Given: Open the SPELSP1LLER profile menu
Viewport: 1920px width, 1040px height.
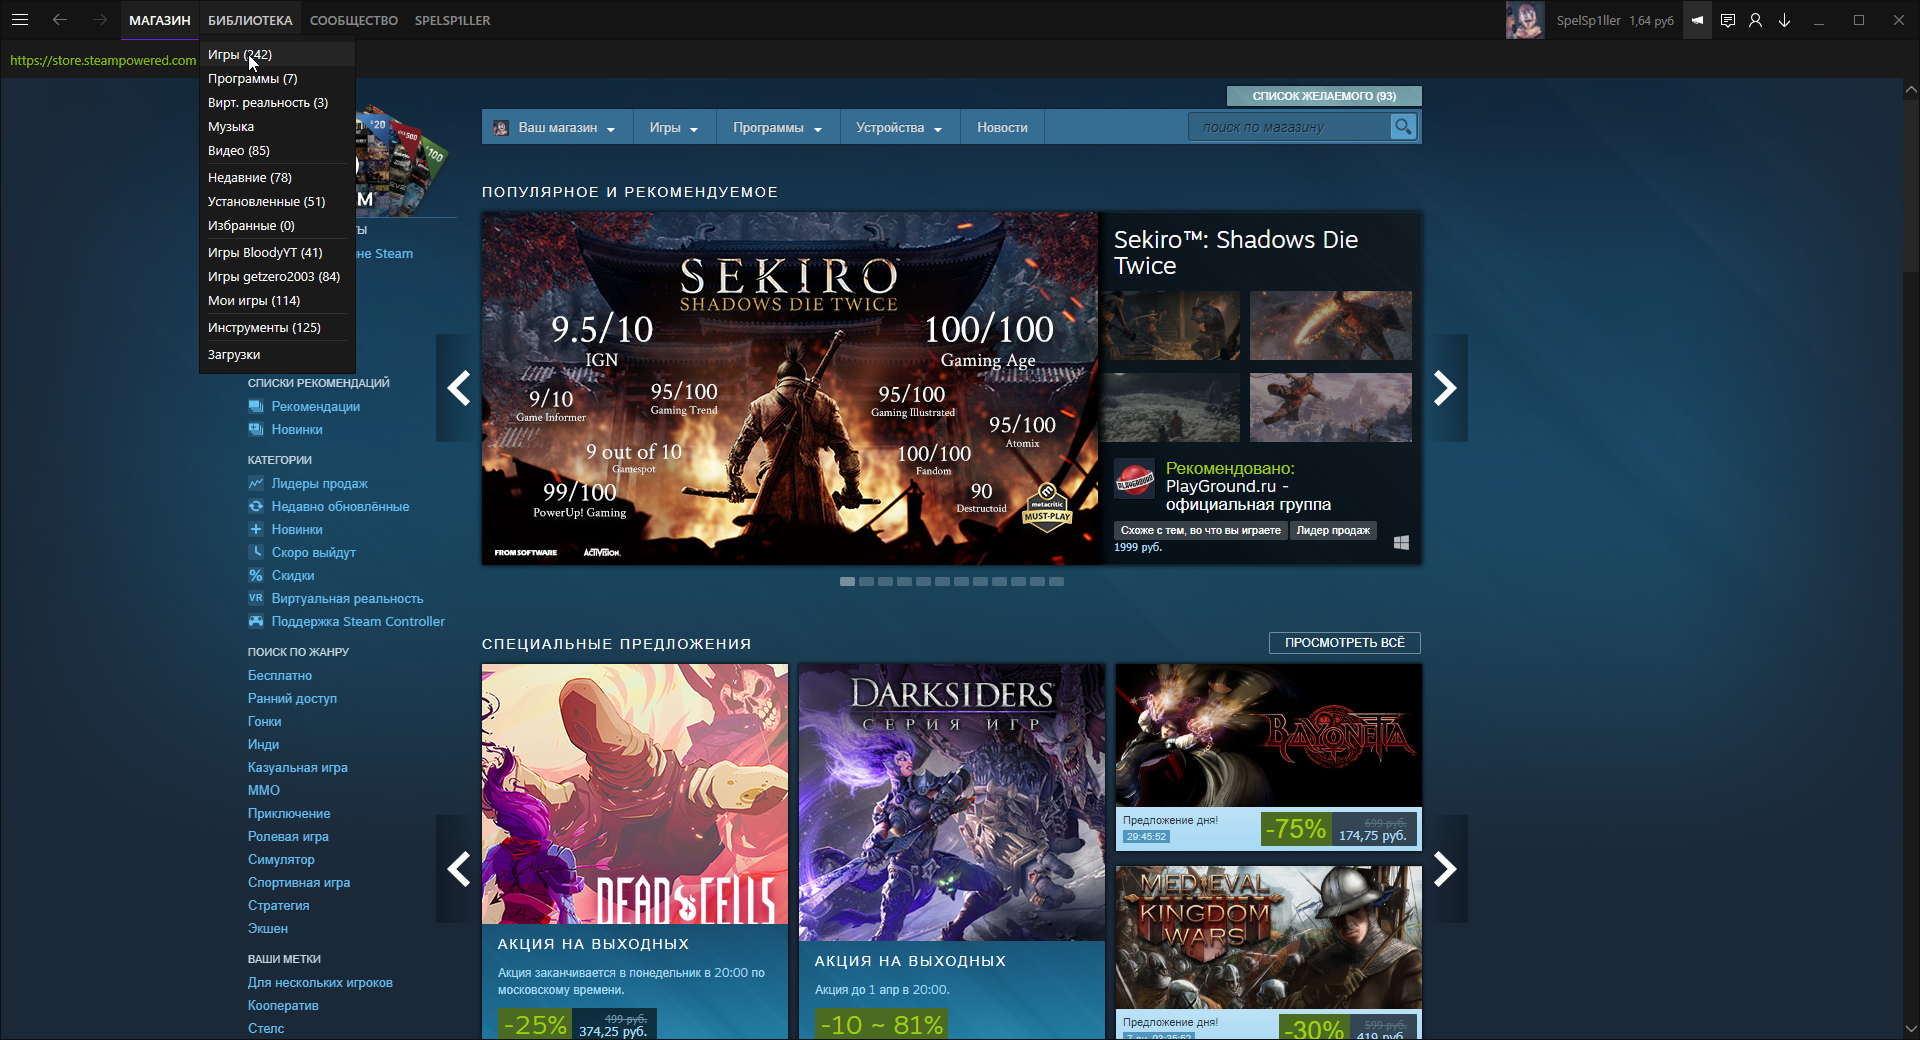Looking at the screenshot, I should tap(452, 20).
